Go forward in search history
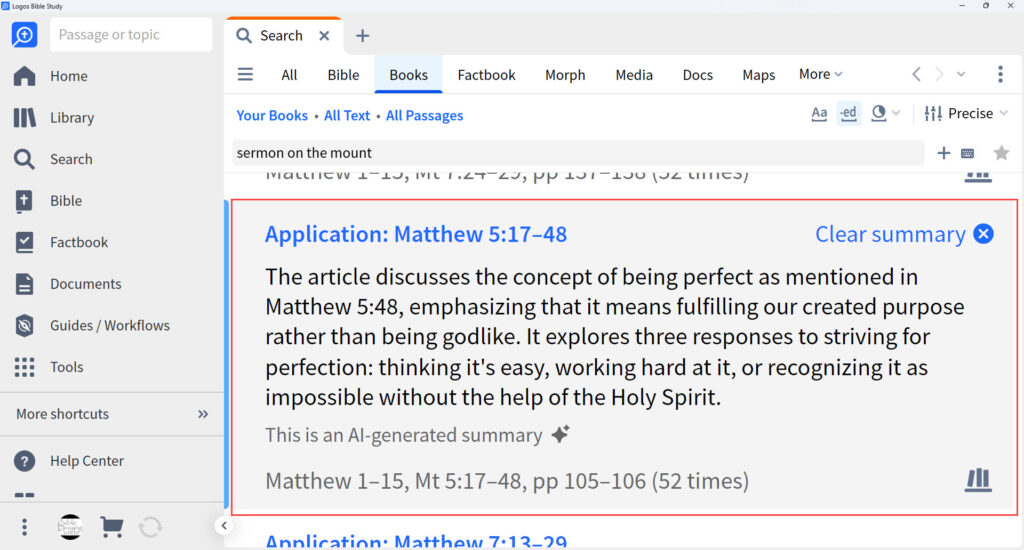 point(939,74)
